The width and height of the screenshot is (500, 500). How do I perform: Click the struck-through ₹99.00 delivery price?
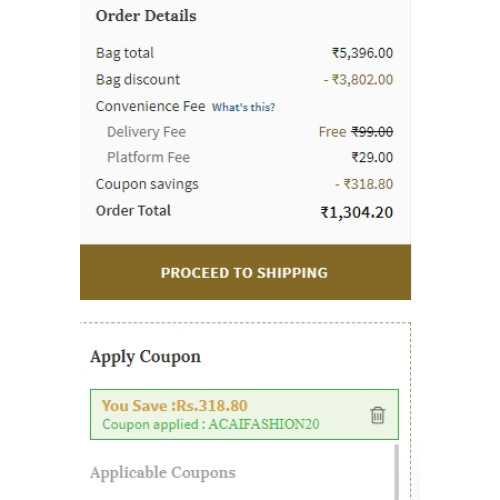372,132
